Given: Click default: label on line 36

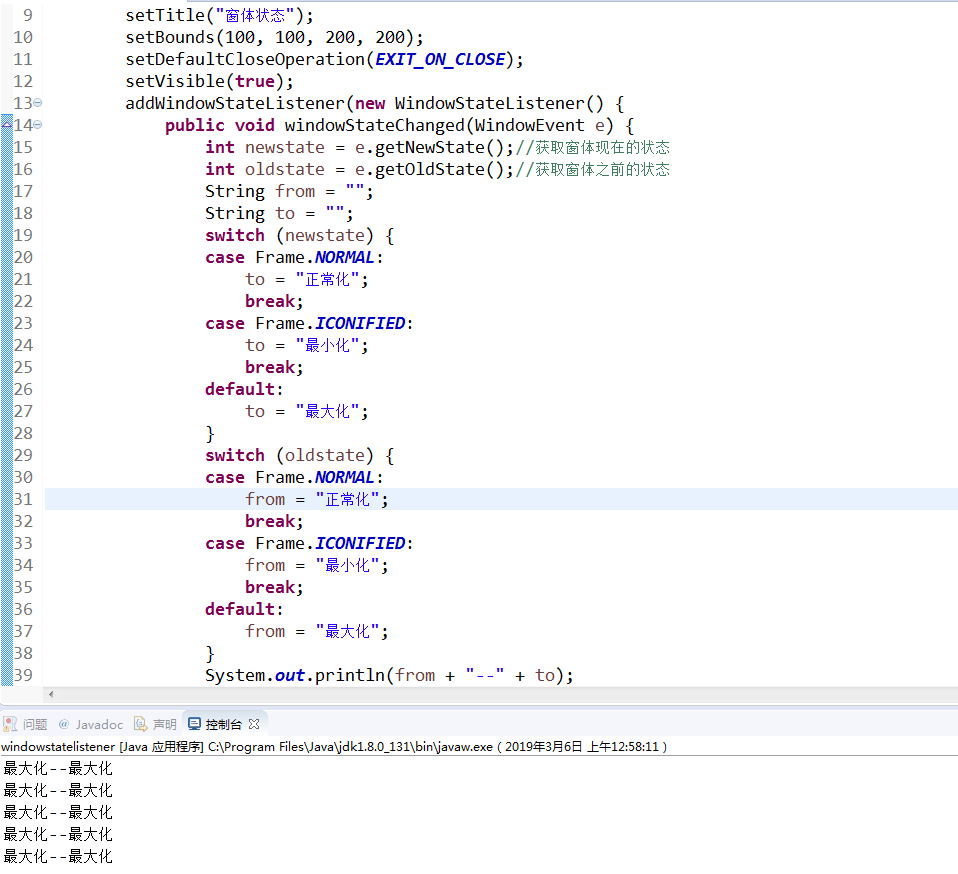Looking at the screenshot, I should point(244,609).
